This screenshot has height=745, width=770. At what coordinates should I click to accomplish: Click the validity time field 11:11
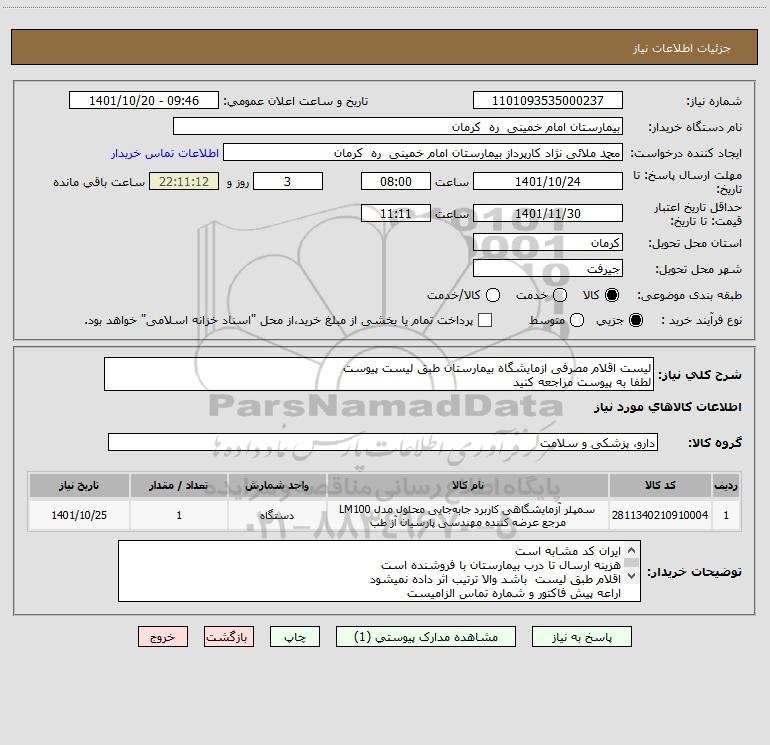(x=396, y=213)
